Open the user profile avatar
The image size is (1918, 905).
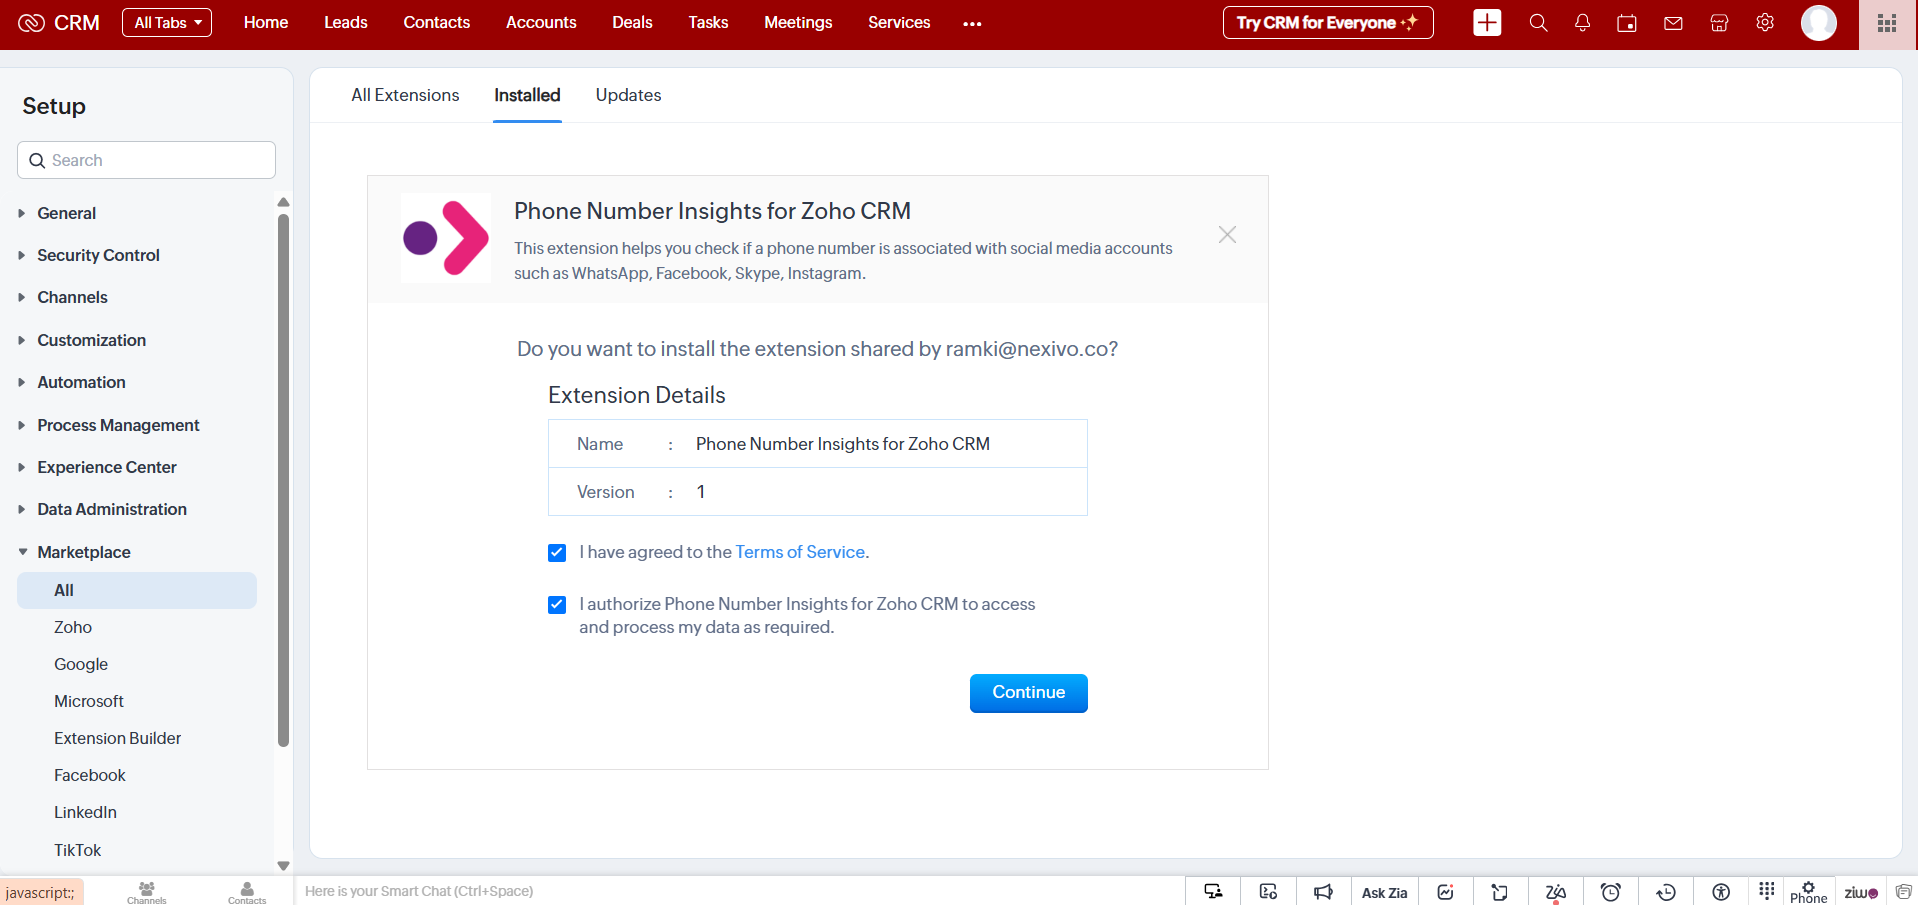pyautogui.click(x=1818, y=22)
